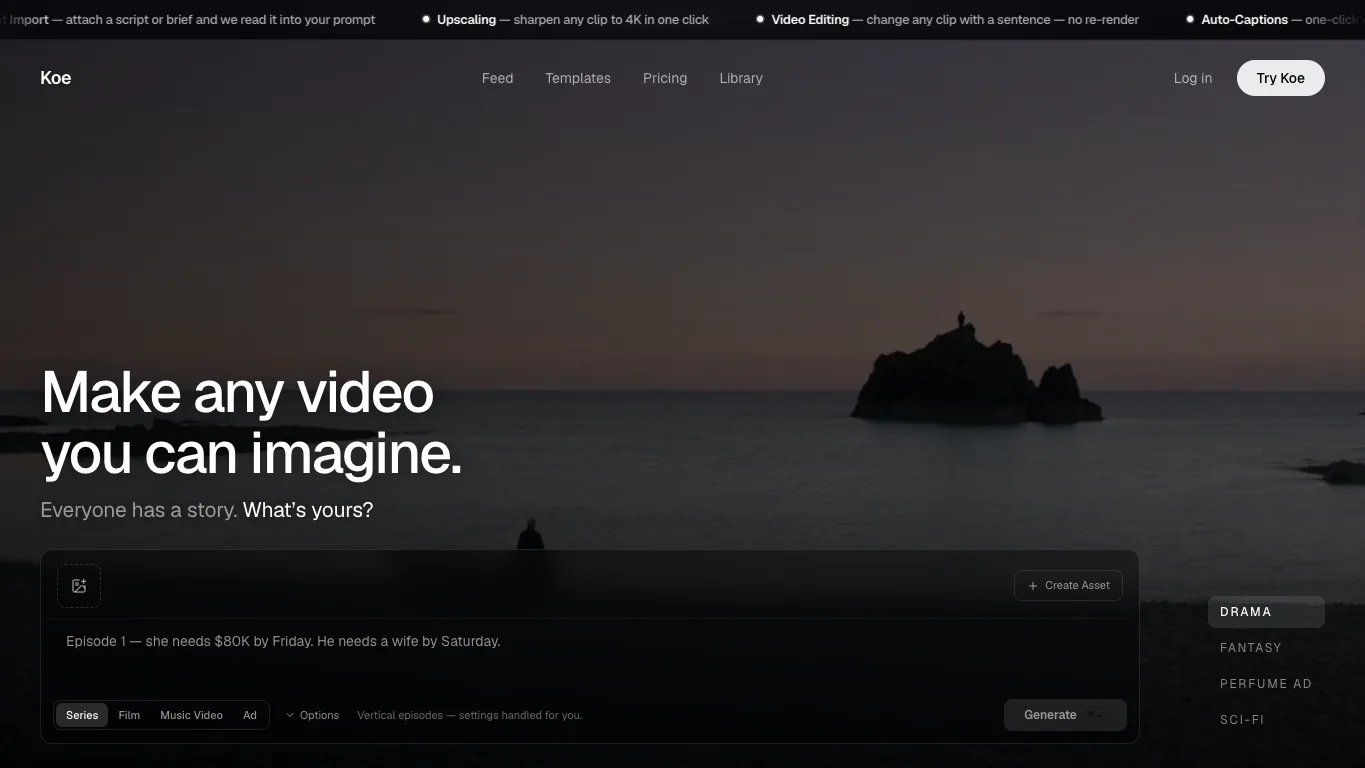Select the Series mode tab
Image resolution: width=1365 pixels, height=768 pixels.
82,715
